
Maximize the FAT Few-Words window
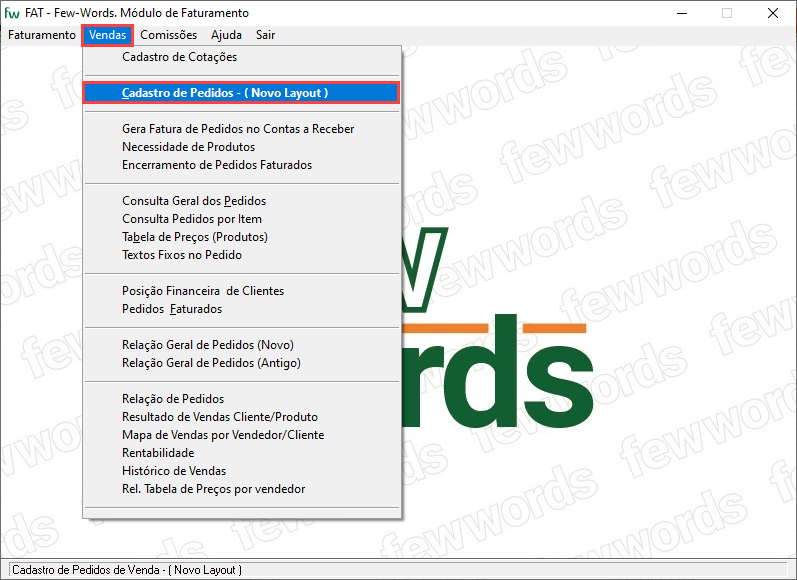[x=727, y=13]
